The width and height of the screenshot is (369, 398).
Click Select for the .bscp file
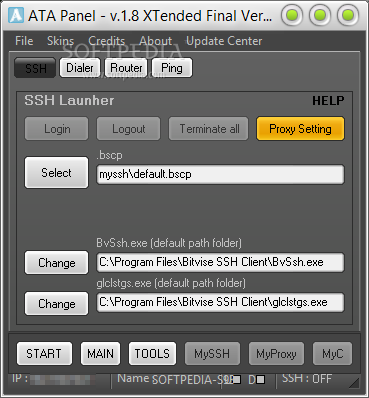click(x=56, y=173)
